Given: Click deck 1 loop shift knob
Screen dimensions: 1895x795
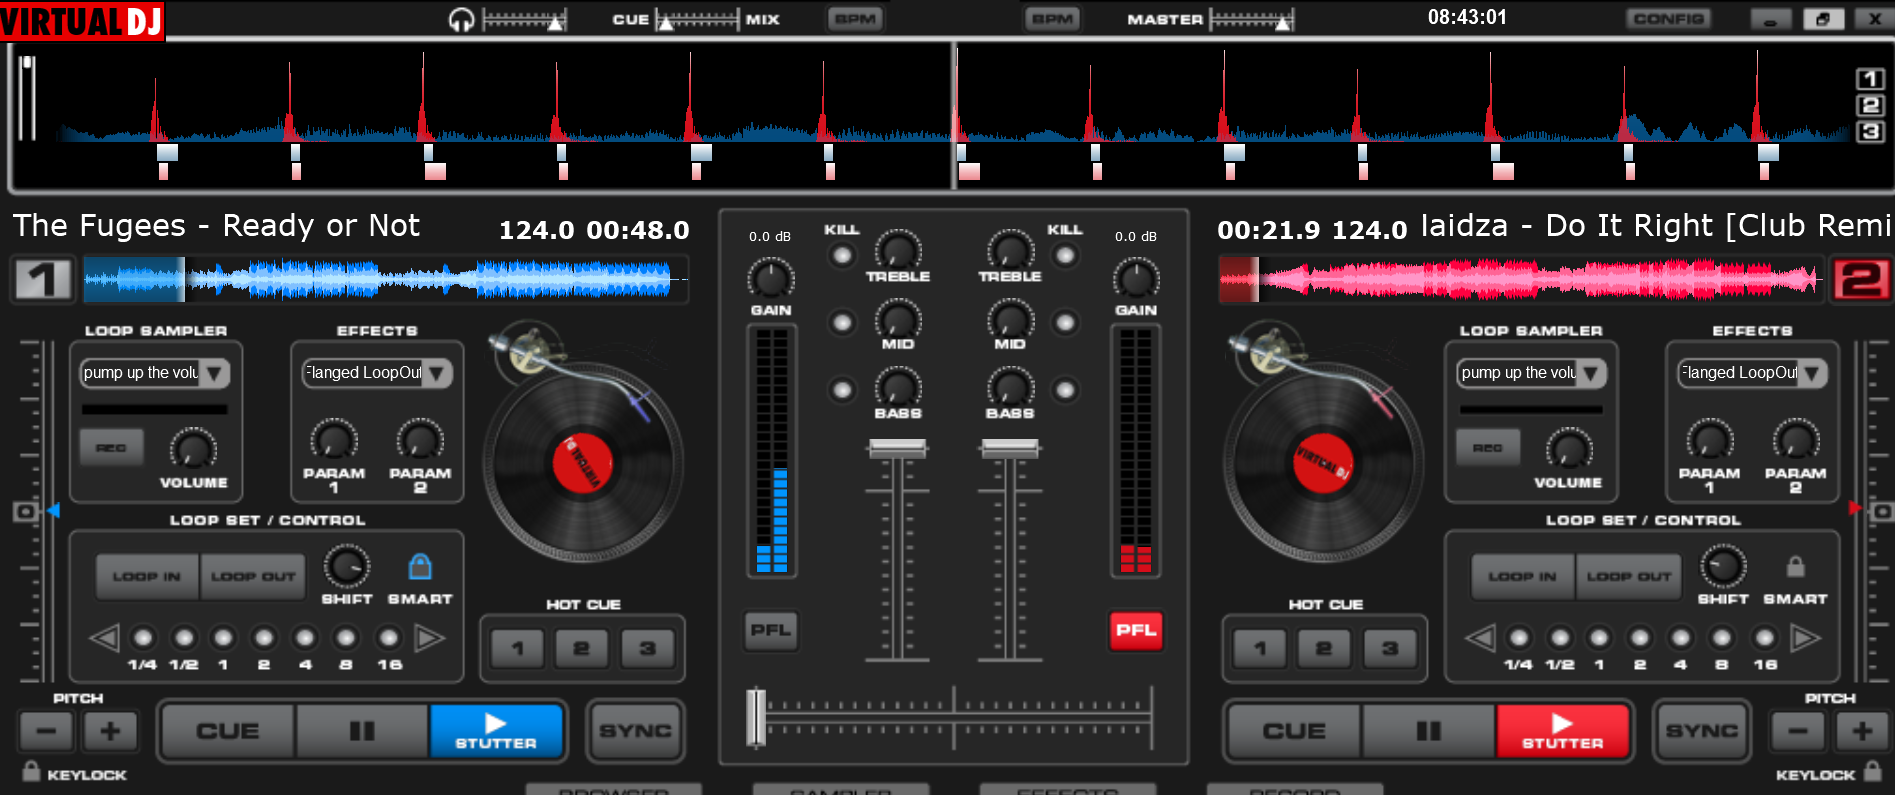Looking at the screenshot, I should coord(347,567).
